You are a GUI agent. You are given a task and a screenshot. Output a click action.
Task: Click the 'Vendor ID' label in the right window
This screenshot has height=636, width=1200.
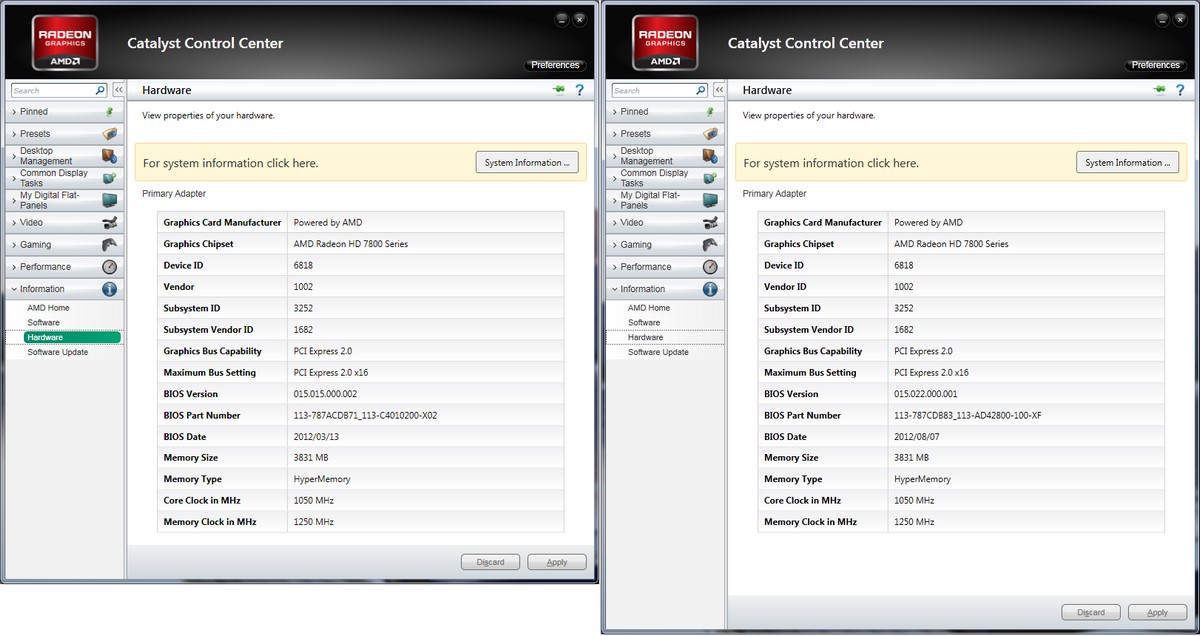pyautogui.click(x=787, y=287)
